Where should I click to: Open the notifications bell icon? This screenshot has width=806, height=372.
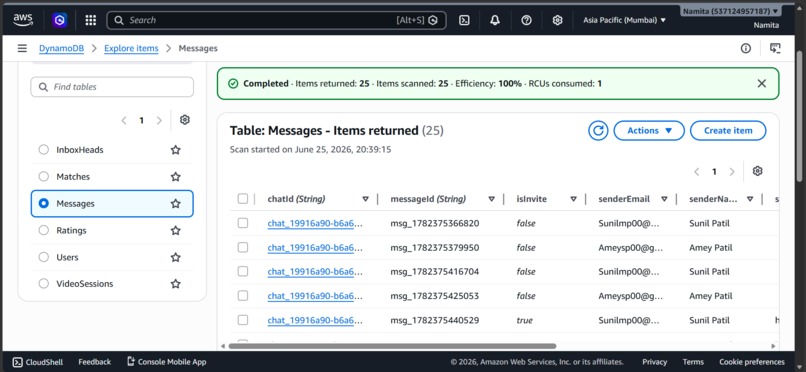(495, 20)
